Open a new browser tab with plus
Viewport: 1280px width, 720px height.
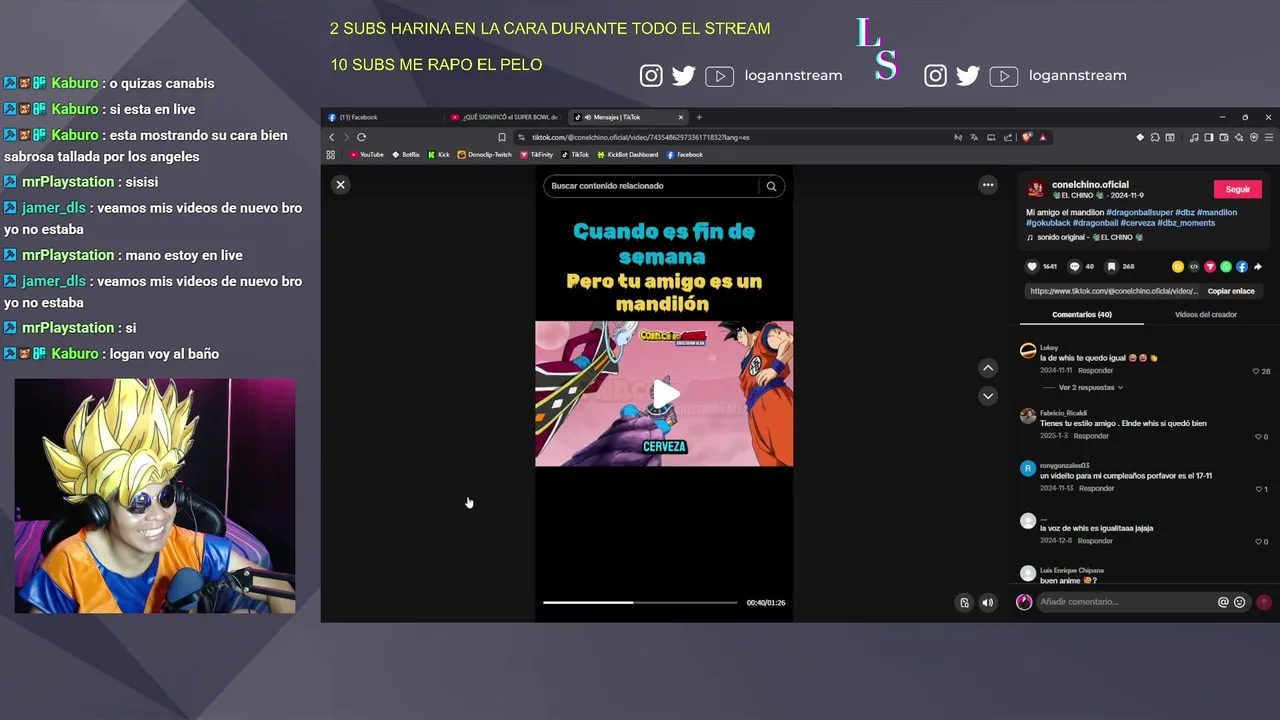pos(699,117)
